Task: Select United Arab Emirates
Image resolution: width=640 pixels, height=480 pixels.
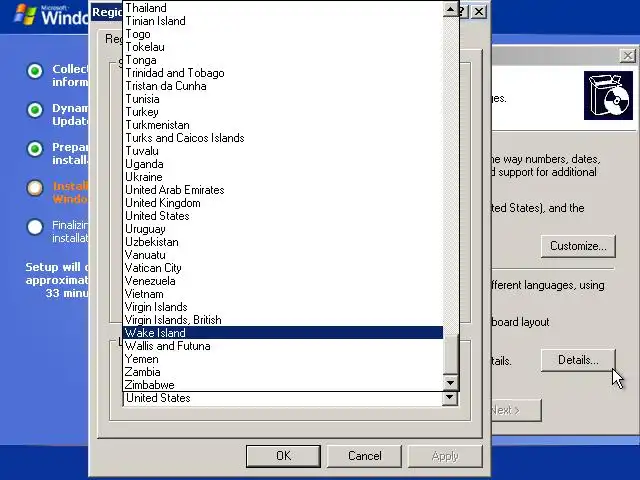Action: [x=282, y=190]
